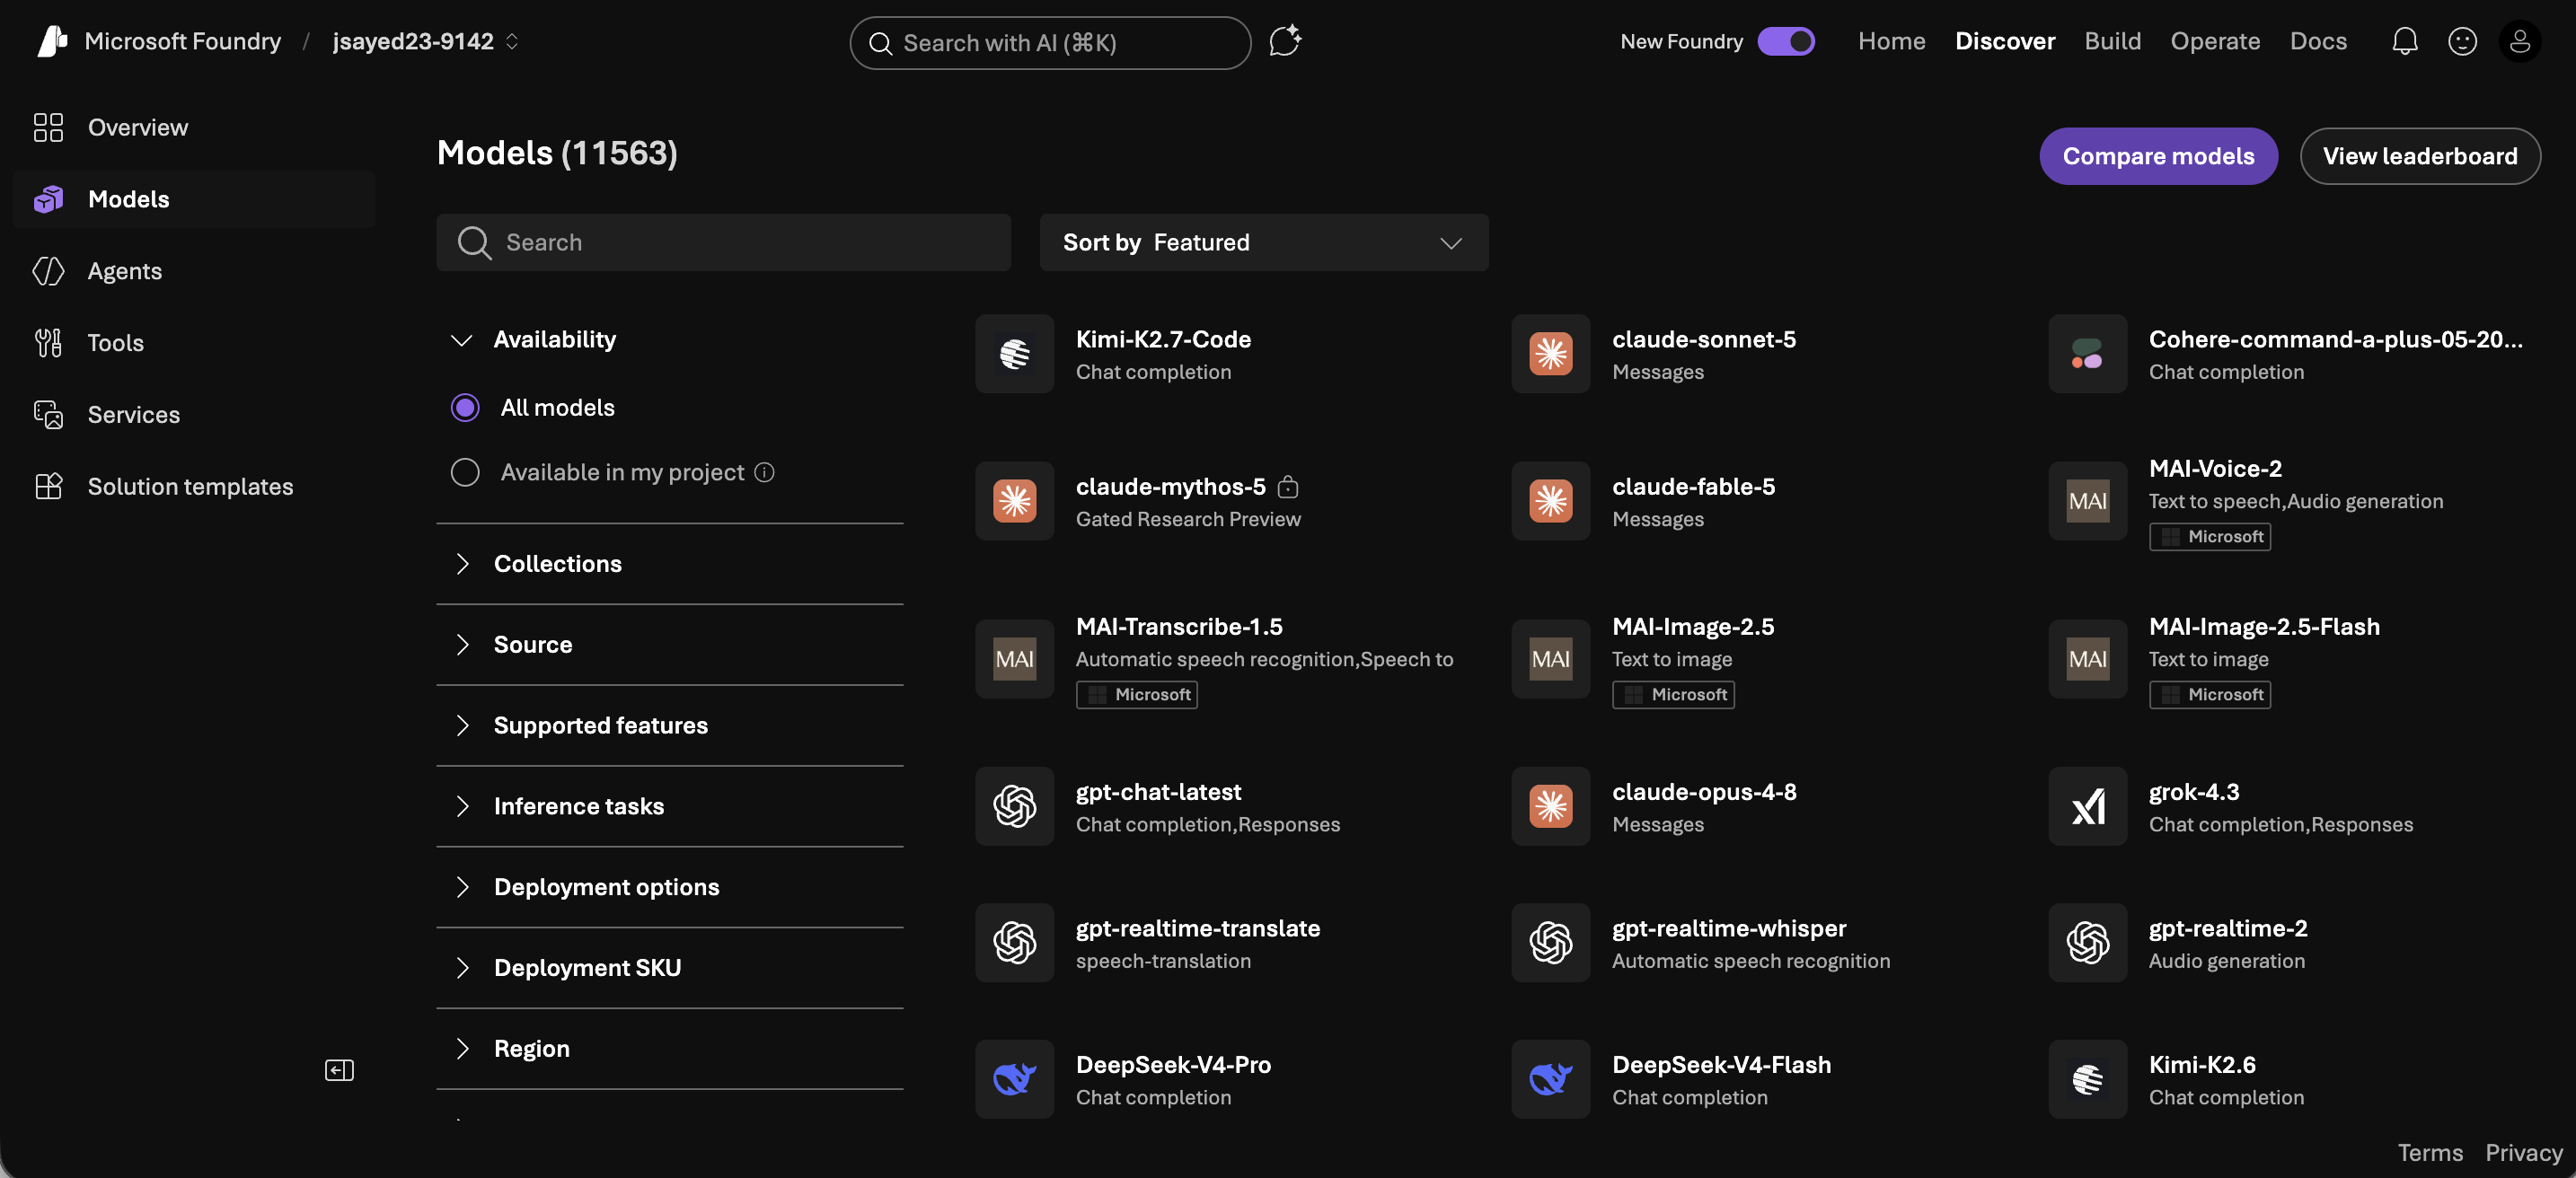
Task: Click the Solution templates icon in sidebar
Action: coord(48,487)
